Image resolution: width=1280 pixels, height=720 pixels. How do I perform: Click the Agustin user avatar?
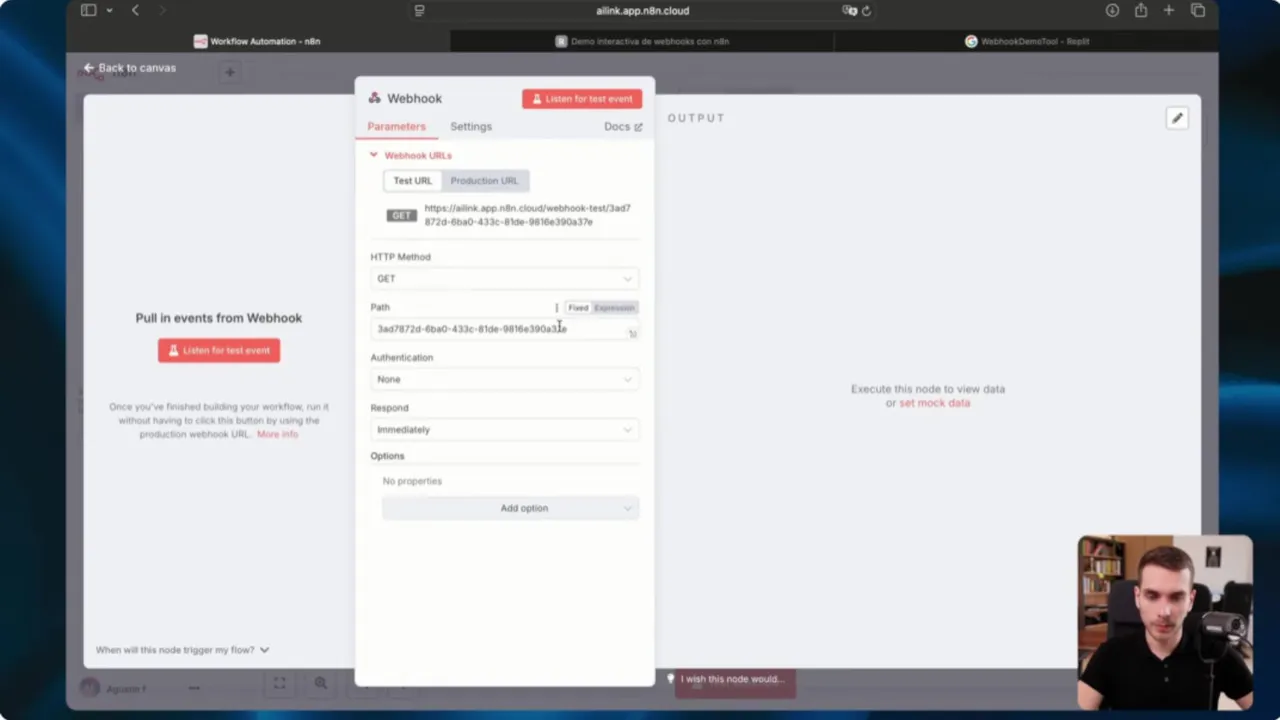pyautogui.click(x=90, y=688)
